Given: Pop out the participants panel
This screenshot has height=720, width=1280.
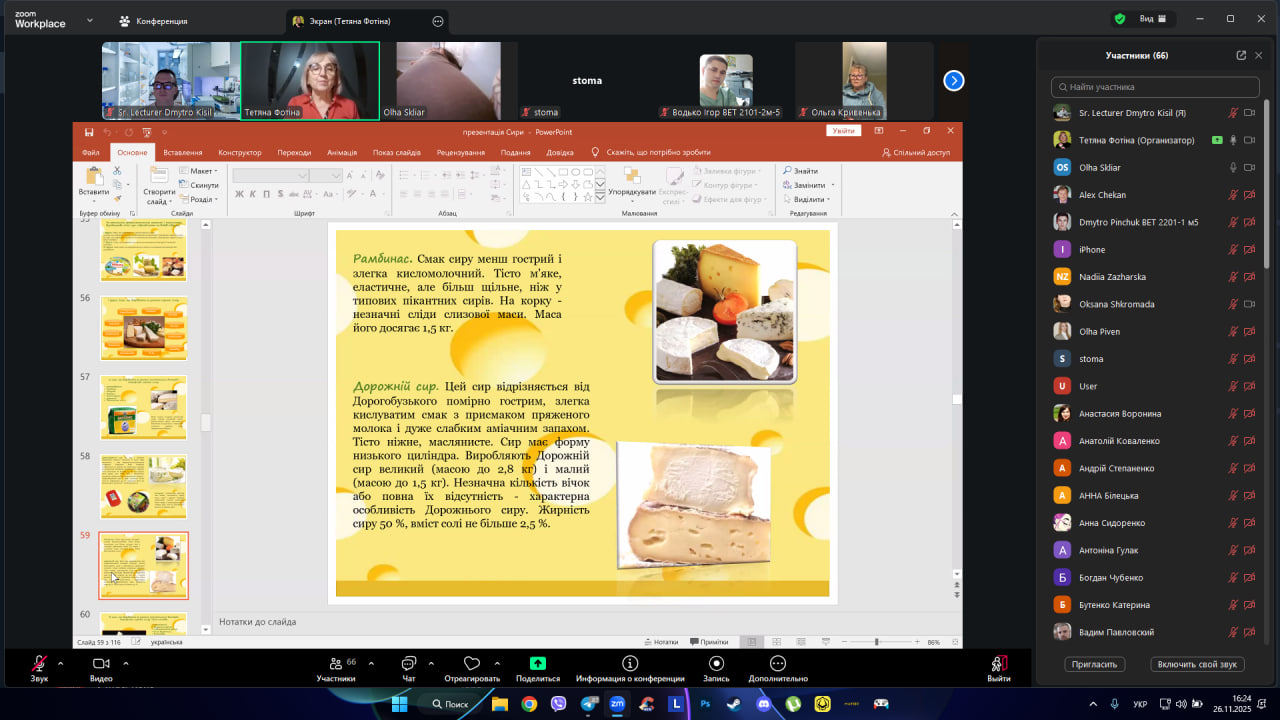Looking at the screenshot, I should pos(1241,56).
